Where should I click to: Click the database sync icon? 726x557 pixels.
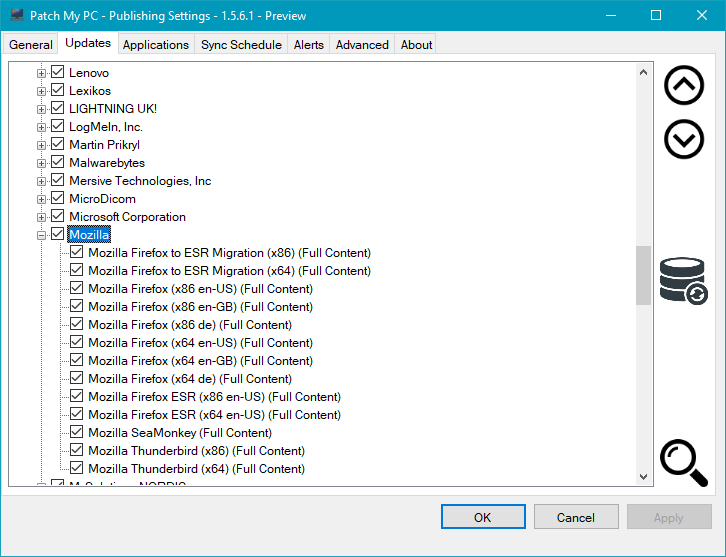[x=684, y=280]
